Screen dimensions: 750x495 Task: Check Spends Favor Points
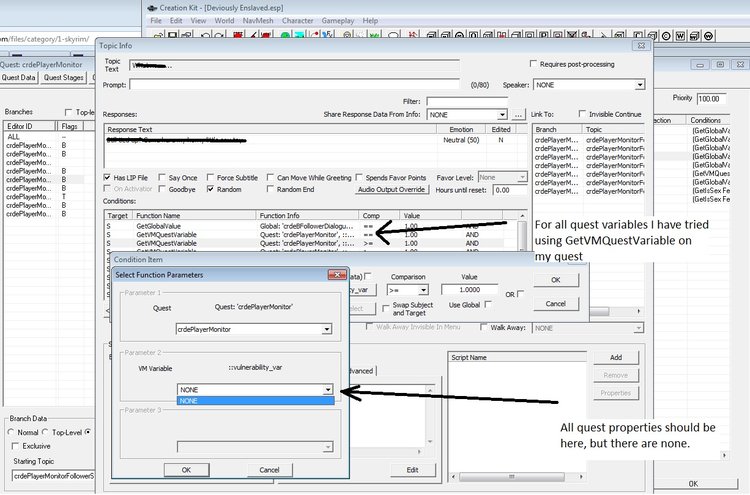pos(359,177)
